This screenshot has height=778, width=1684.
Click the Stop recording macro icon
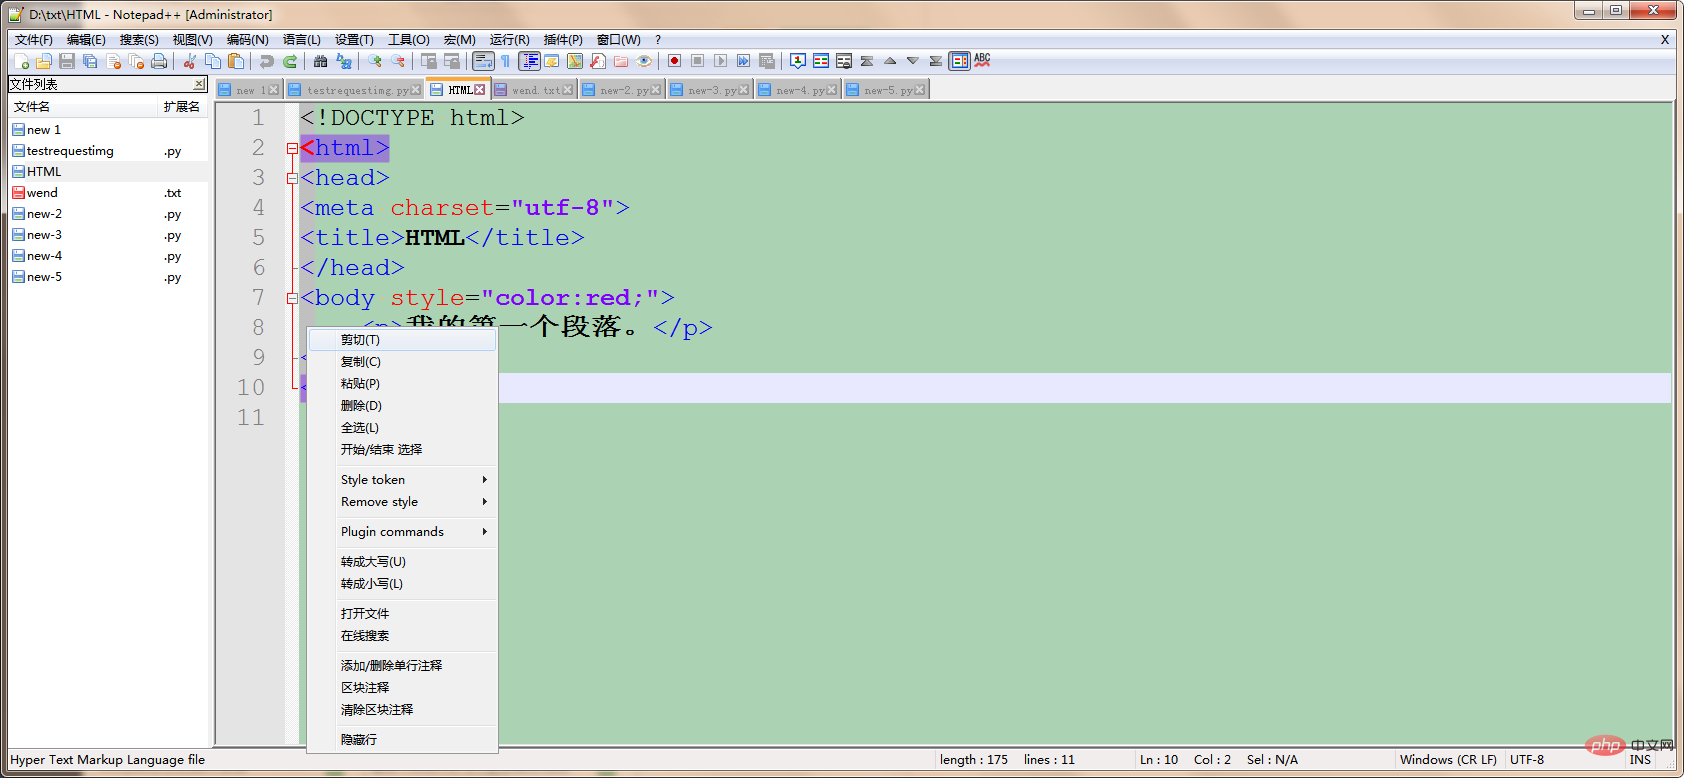pos(697,61)
